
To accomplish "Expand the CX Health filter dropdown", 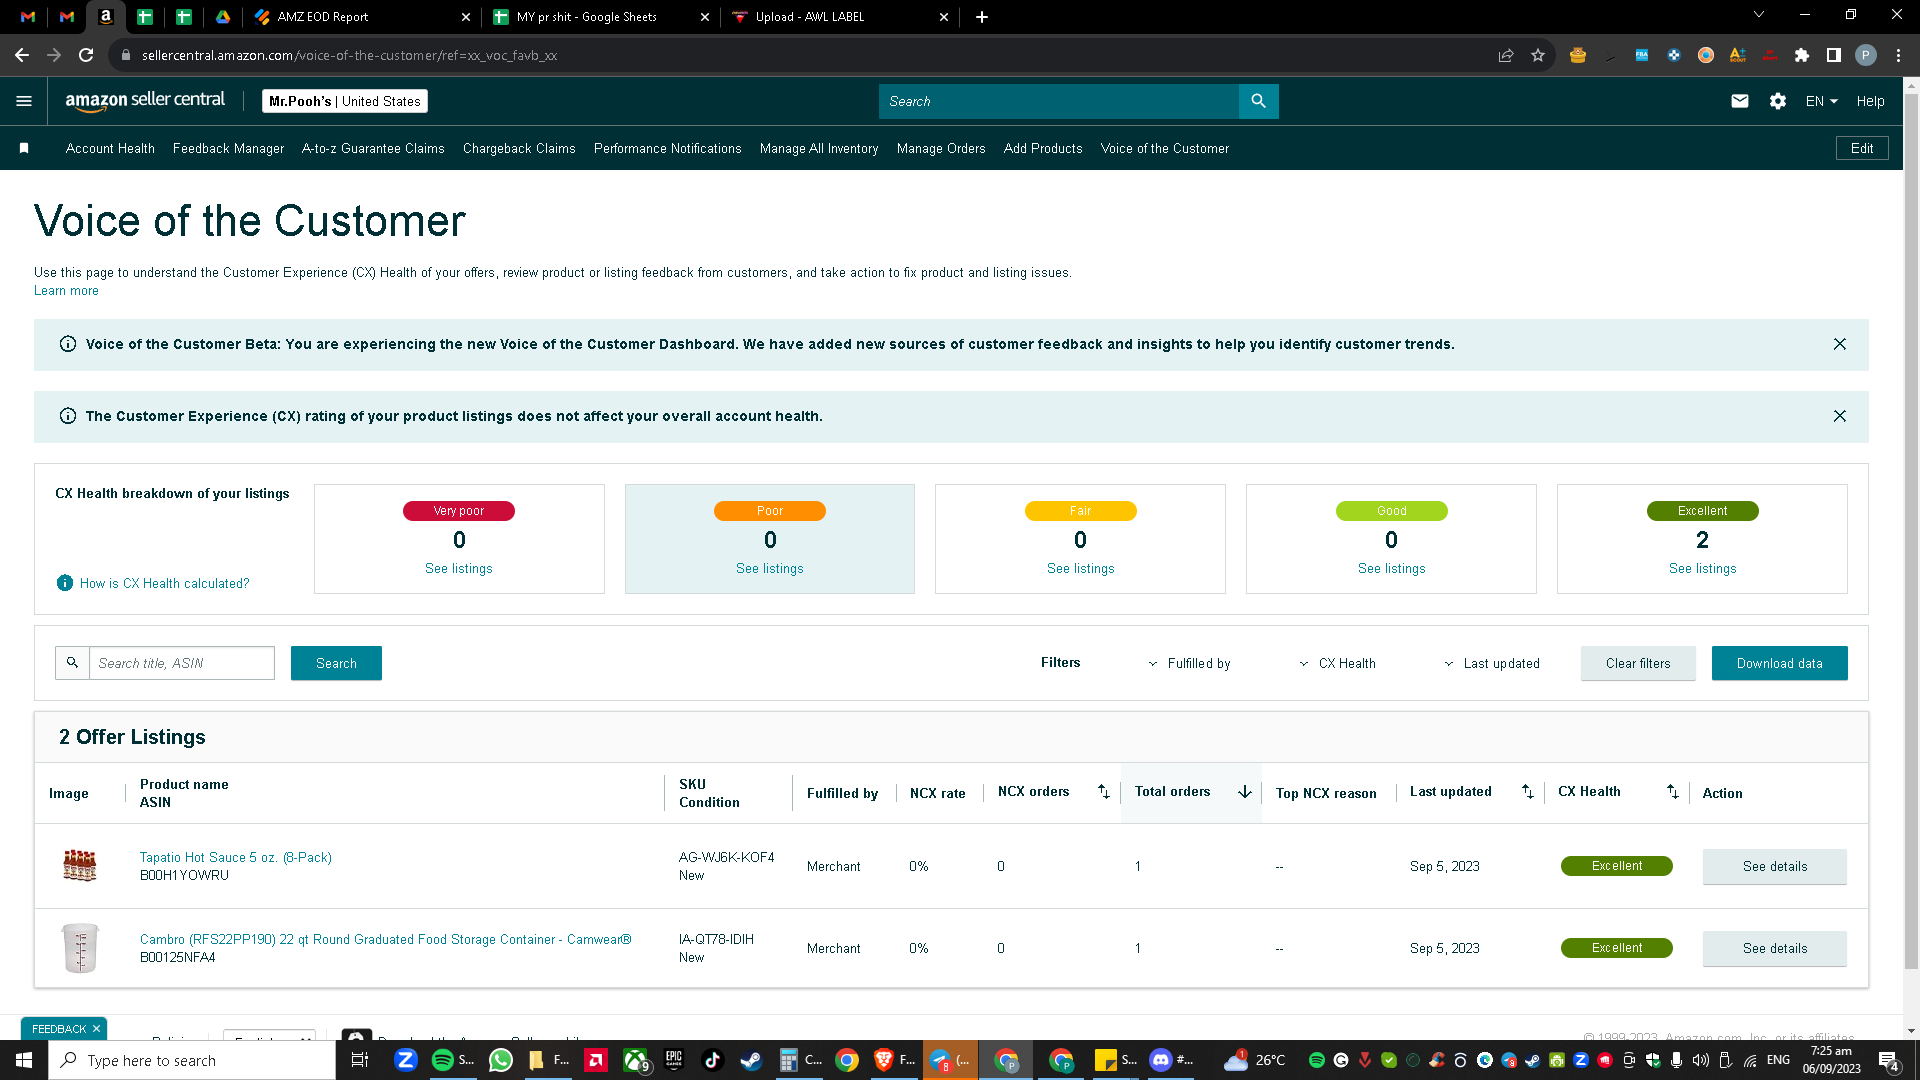I will (1338, 663).
